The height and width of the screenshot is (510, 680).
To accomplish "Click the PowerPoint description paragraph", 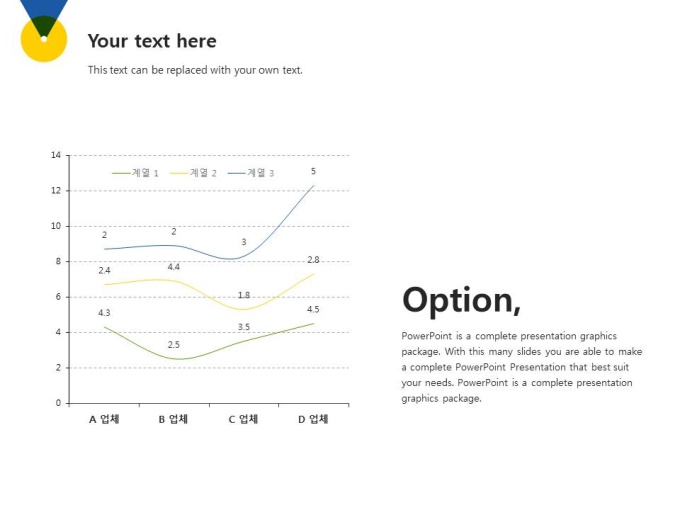I will (x=522, y=367).
